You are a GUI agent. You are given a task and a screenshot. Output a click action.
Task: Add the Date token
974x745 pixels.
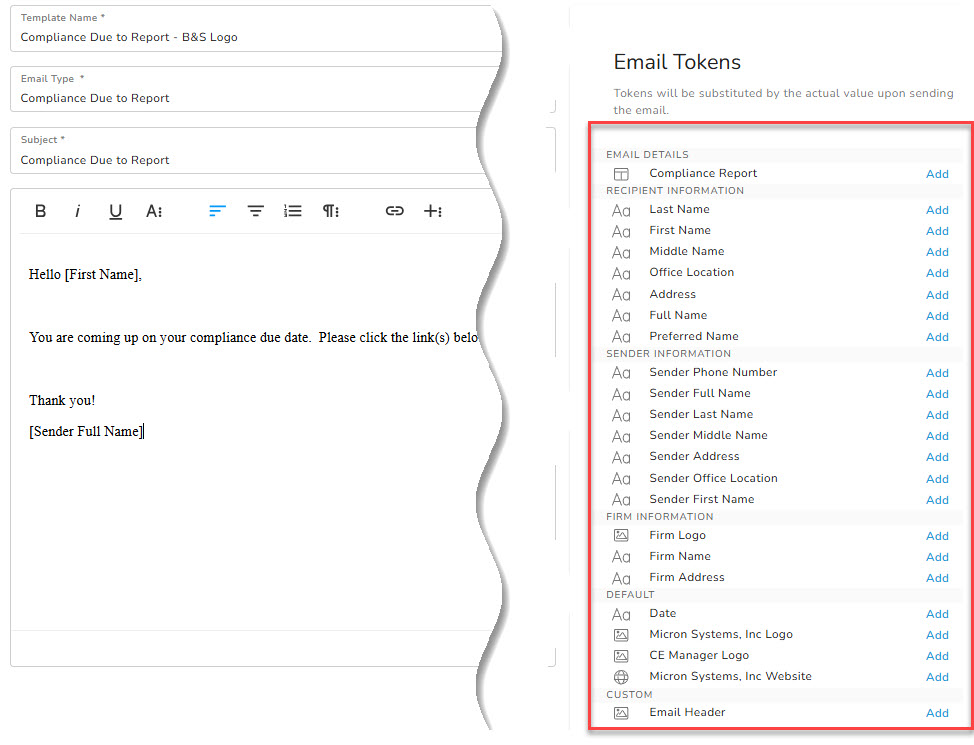pyautogui.click(x=937, y=615)
